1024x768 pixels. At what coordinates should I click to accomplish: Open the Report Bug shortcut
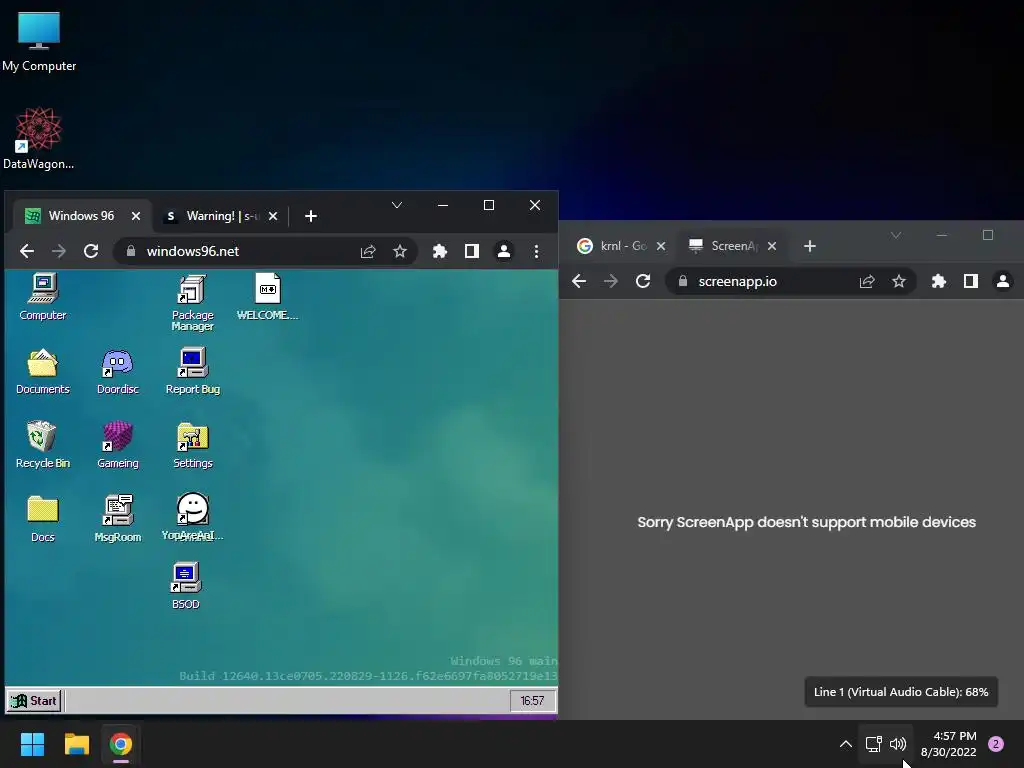192,372
